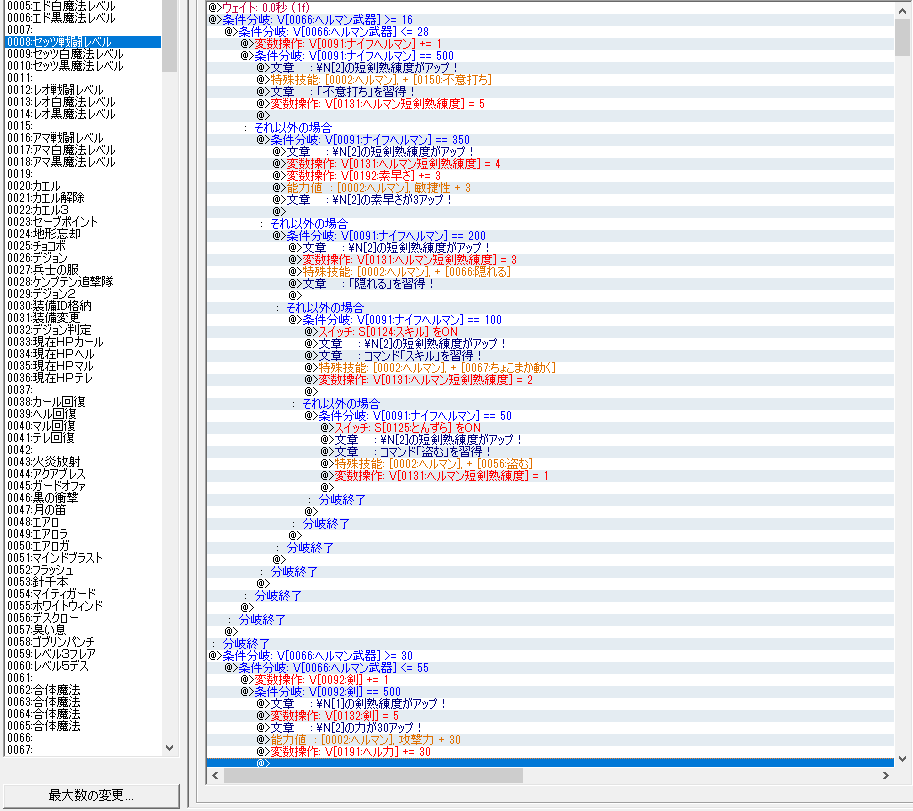Viewport: 913px width, 811px height.
Task: Select list entry 0031:装備変更
Action: tap(44, 318)
